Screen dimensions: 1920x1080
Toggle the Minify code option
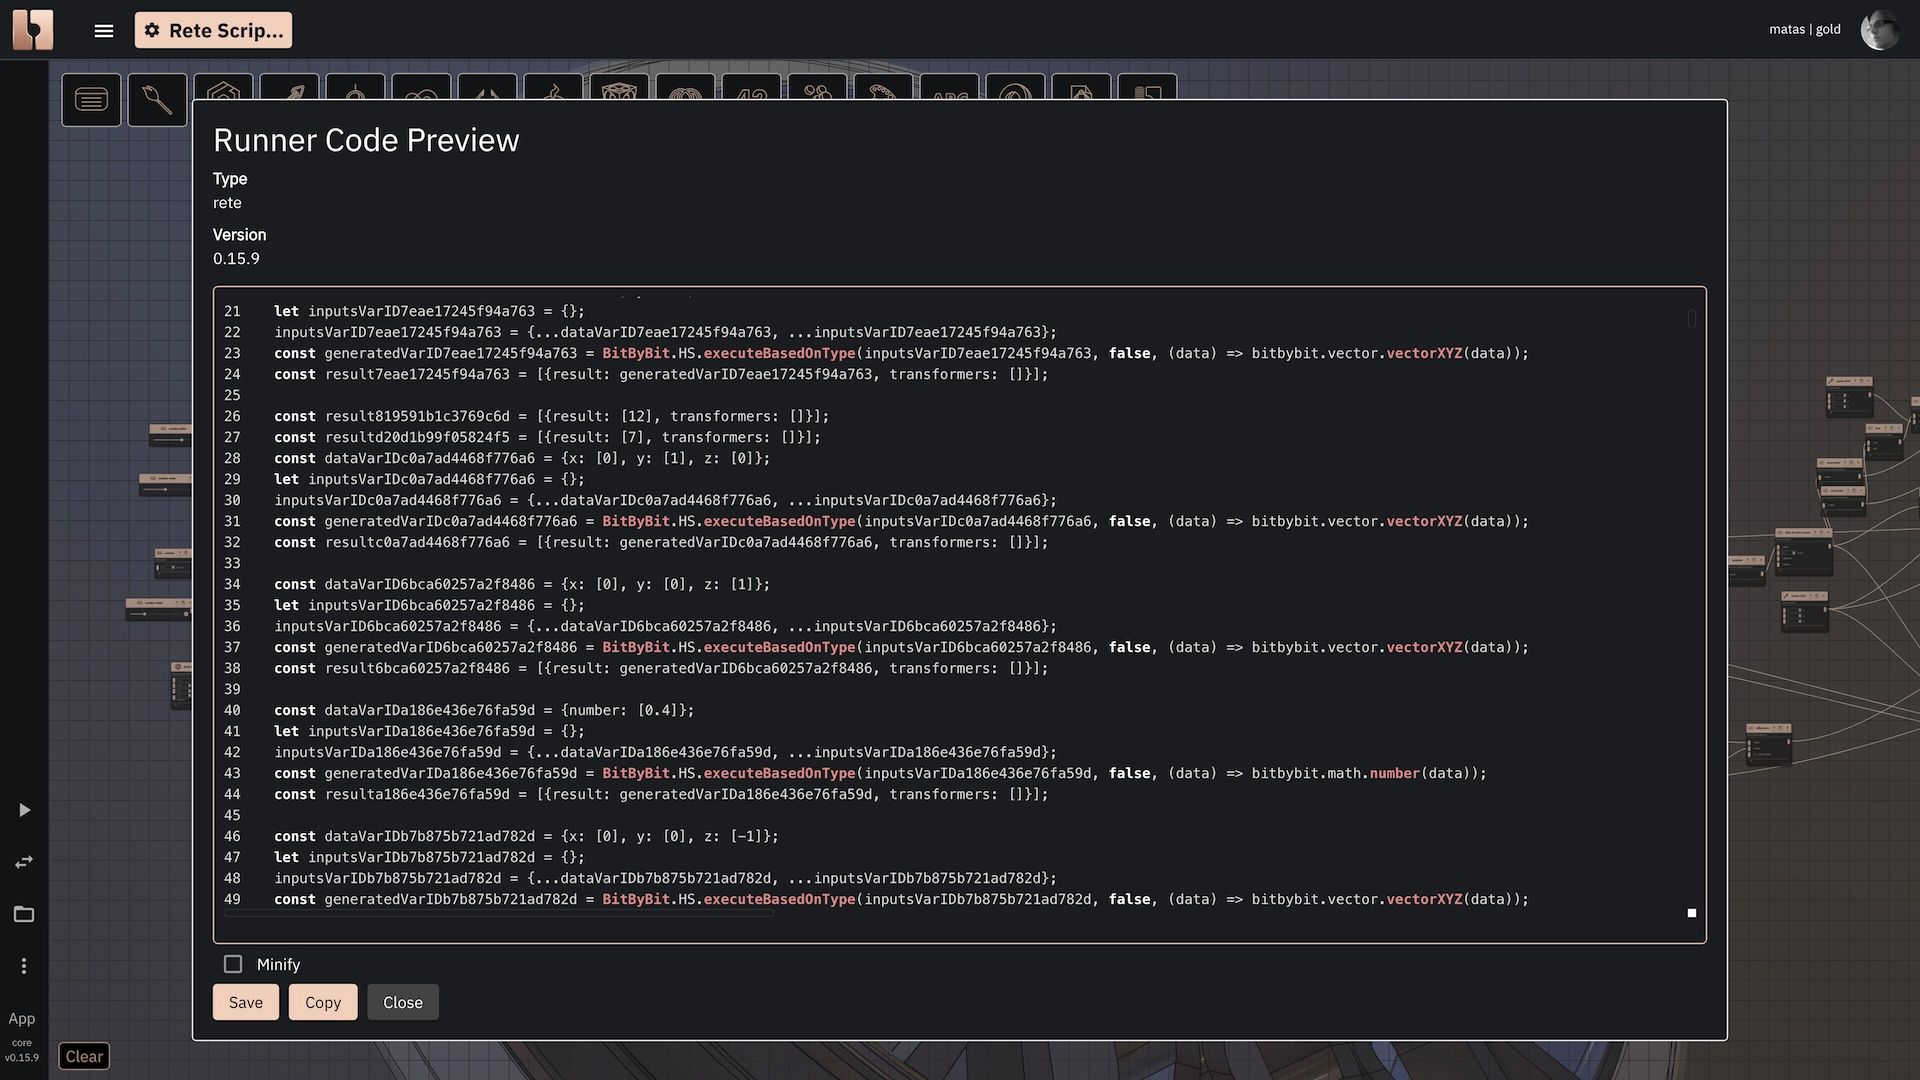(x=233, y=964)
